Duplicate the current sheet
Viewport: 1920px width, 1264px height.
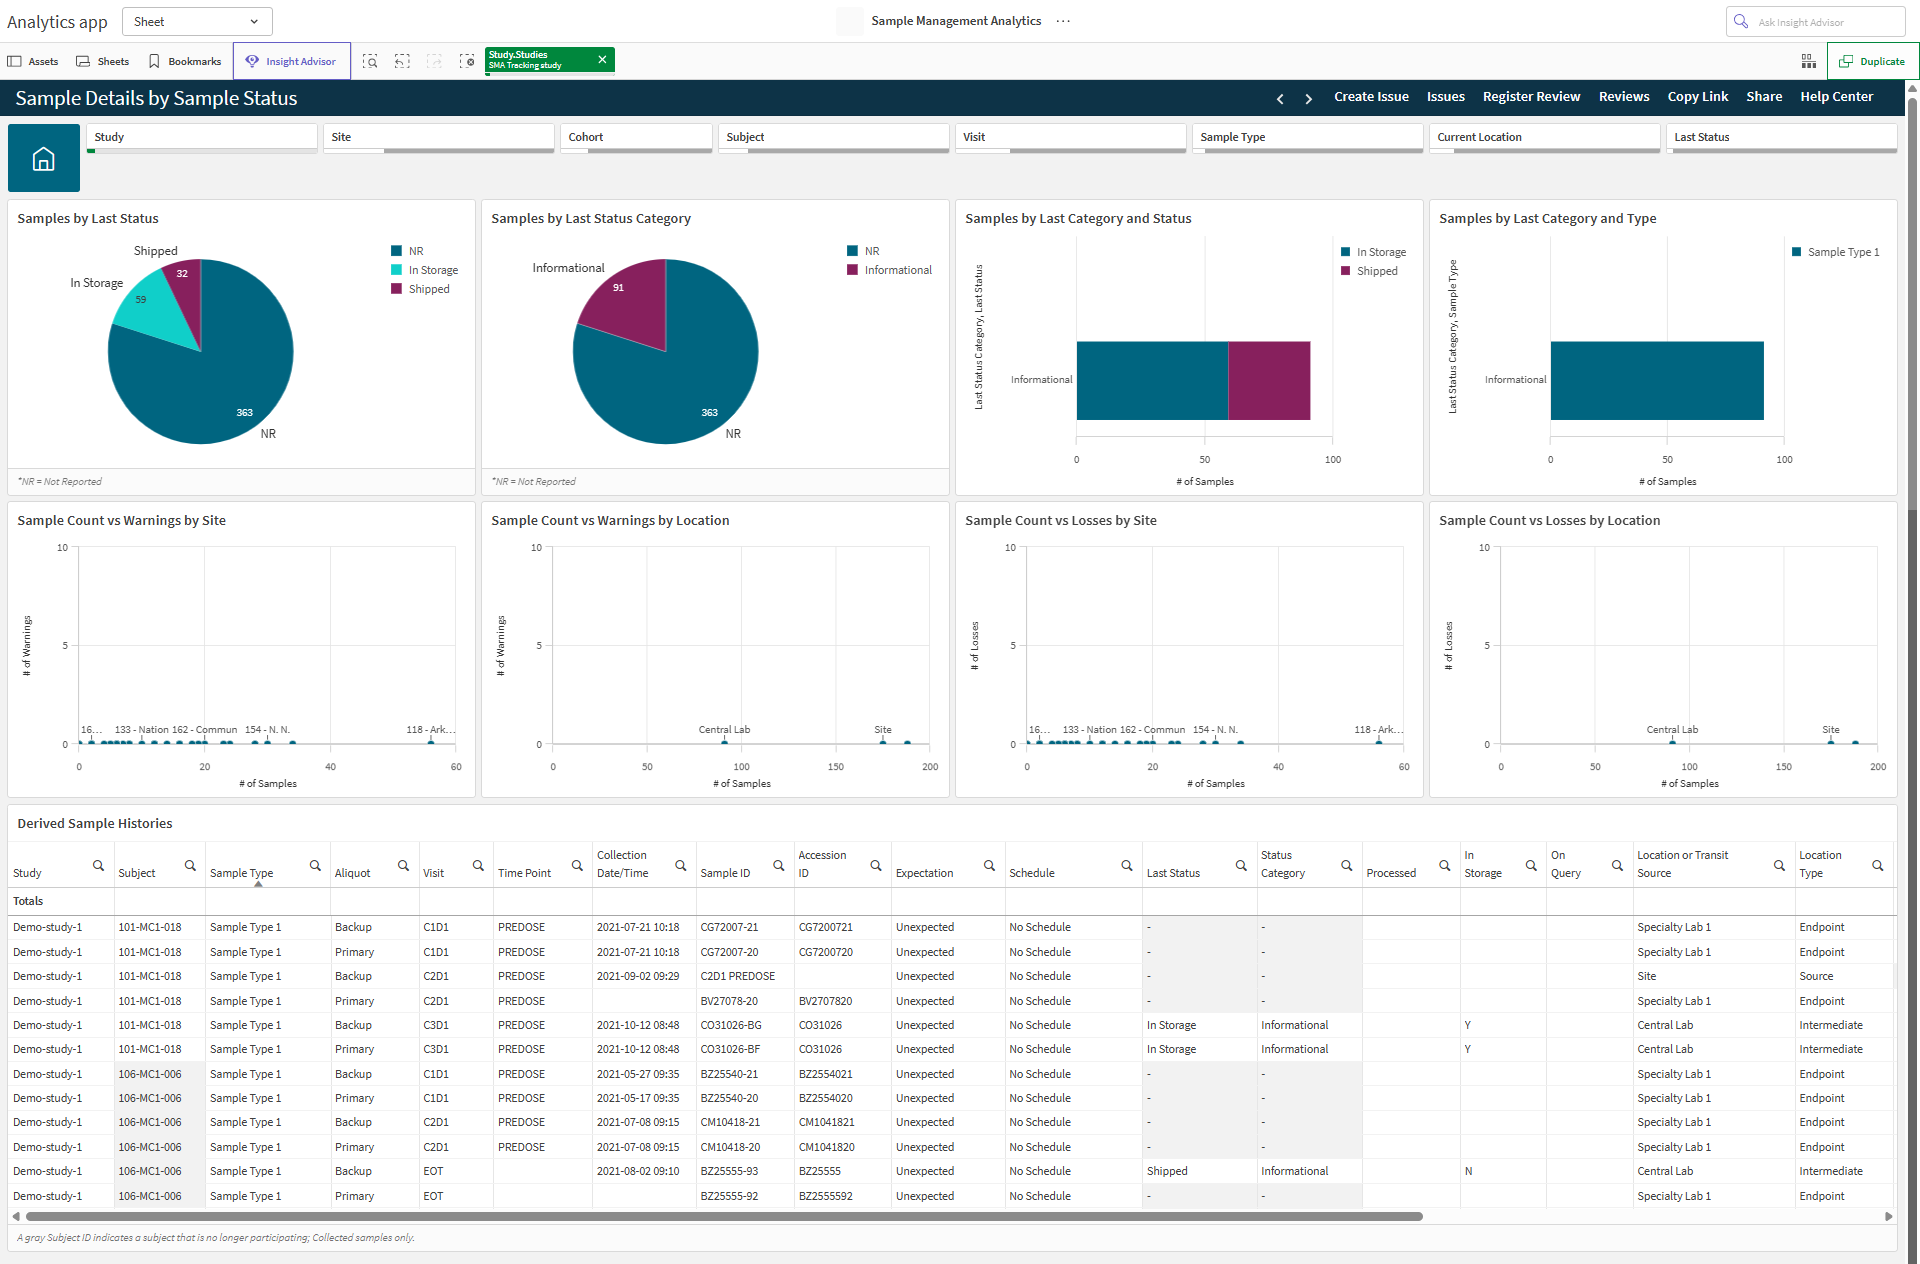coord(1873,61)
